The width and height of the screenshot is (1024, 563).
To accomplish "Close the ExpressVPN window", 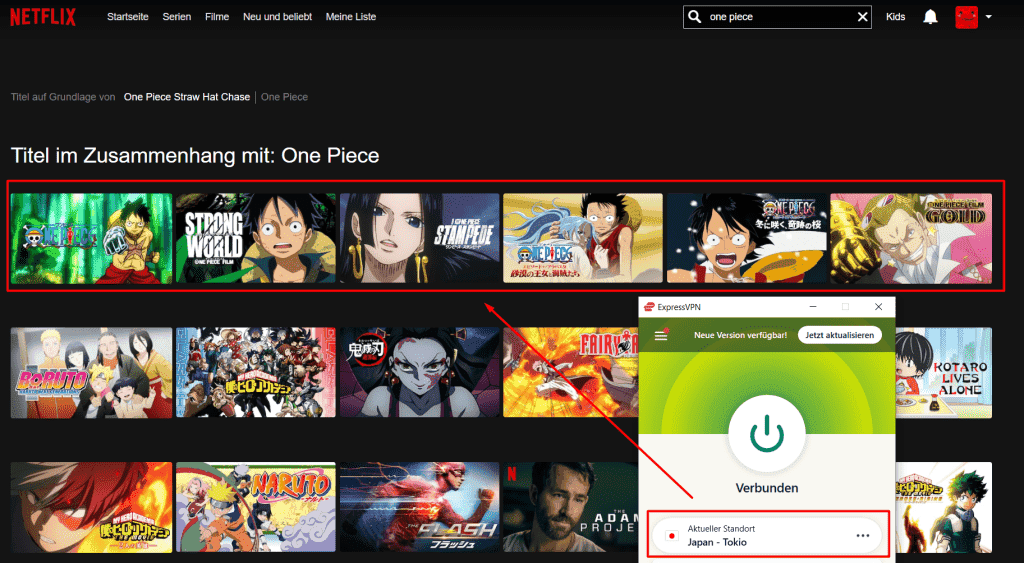I will 878,307.
